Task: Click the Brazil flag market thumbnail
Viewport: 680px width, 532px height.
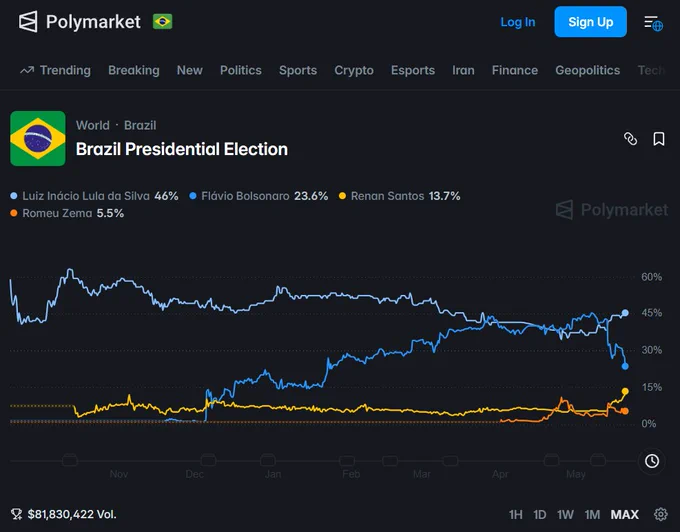Action: [38, 138]
